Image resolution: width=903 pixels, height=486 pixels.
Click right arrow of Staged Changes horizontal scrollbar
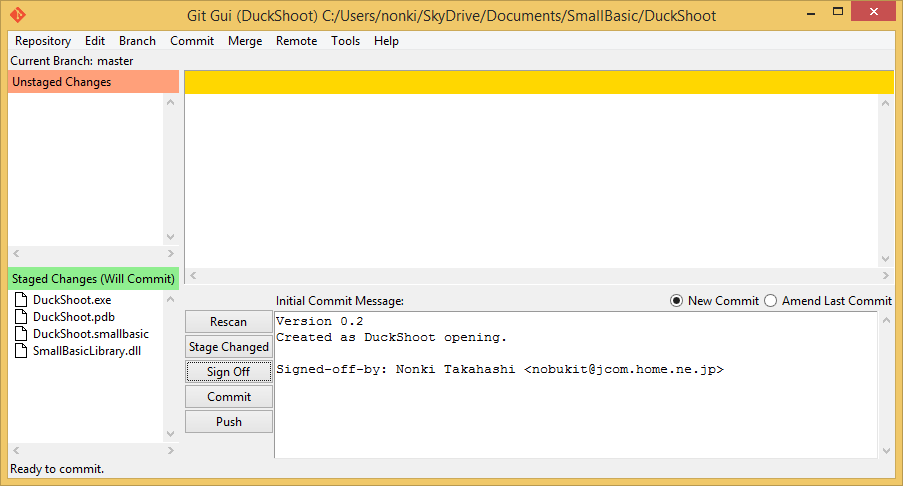click(x=170, y=450)
